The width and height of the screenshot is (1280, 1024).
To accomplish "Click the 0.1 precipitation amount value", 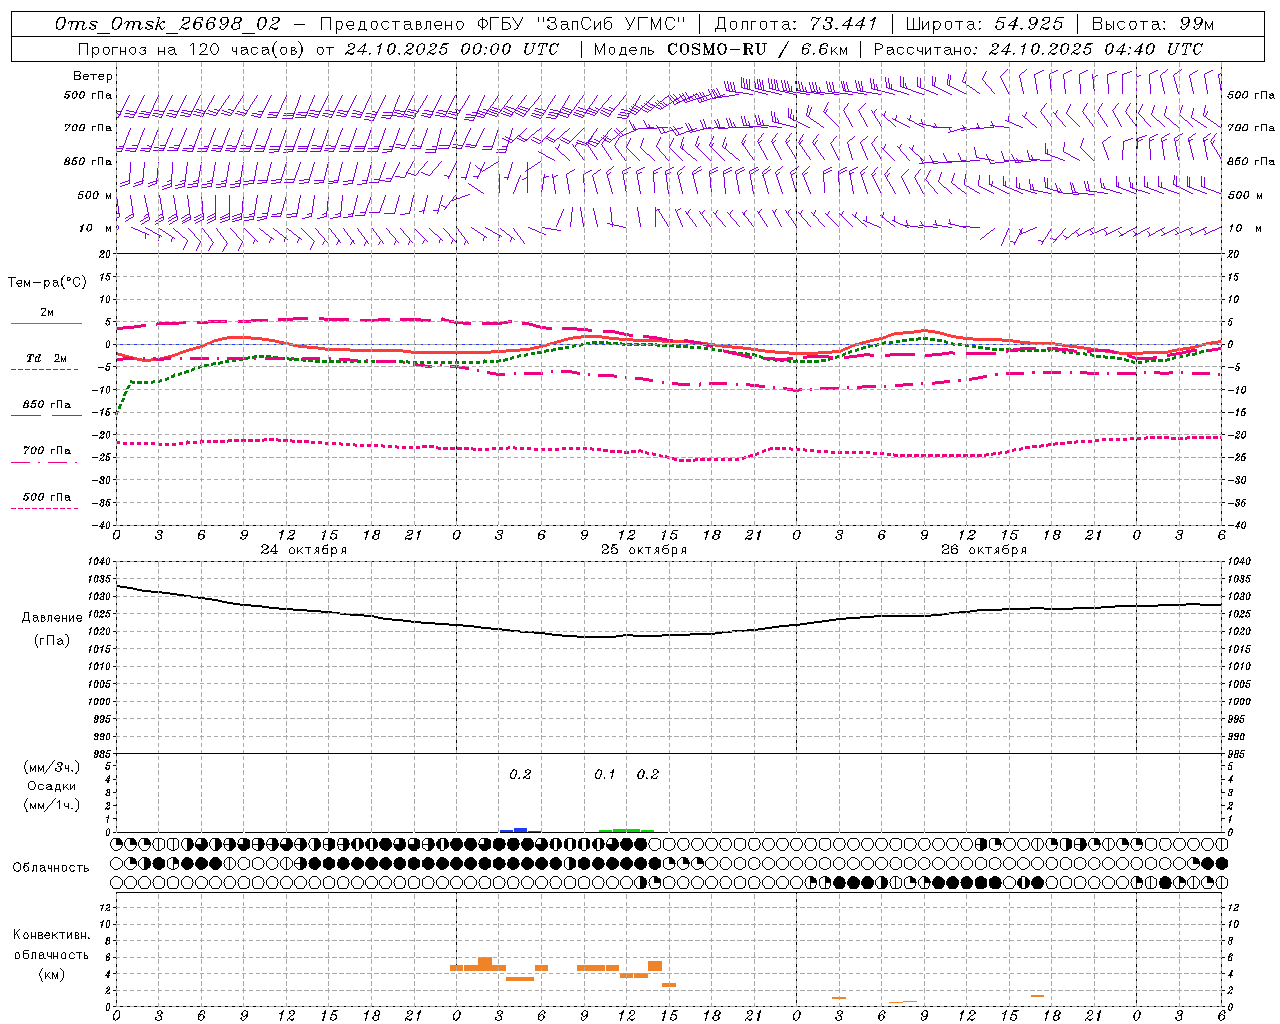I will 605,774.
